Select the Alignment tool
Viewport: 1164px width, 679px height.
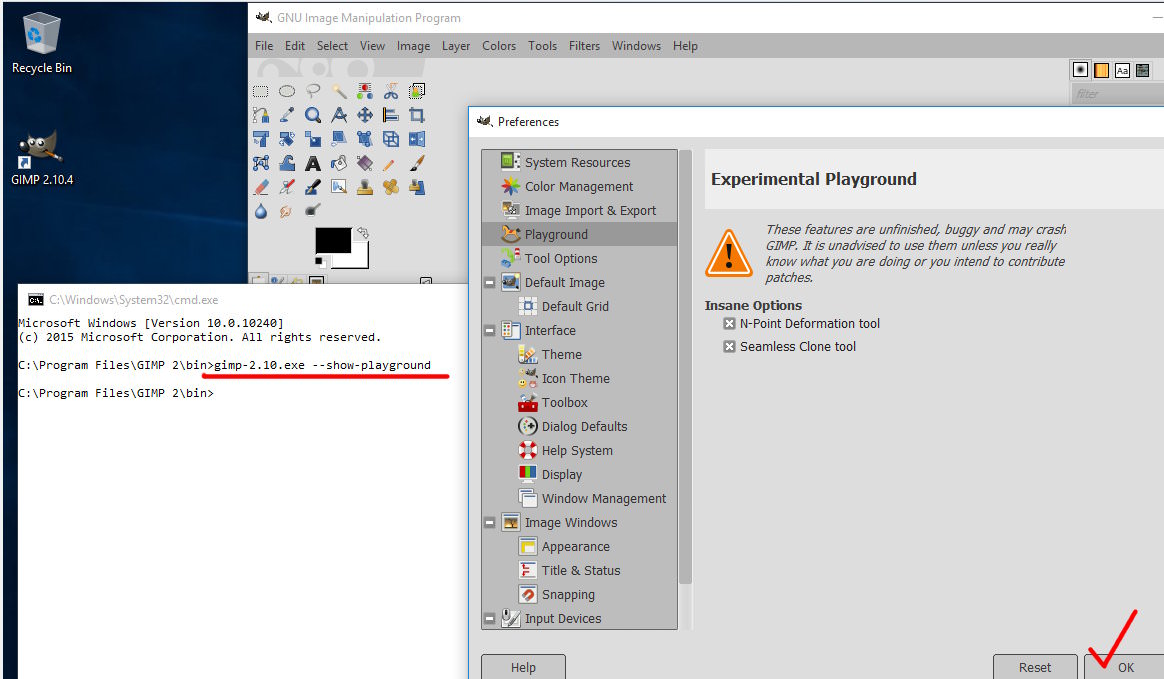390,115
